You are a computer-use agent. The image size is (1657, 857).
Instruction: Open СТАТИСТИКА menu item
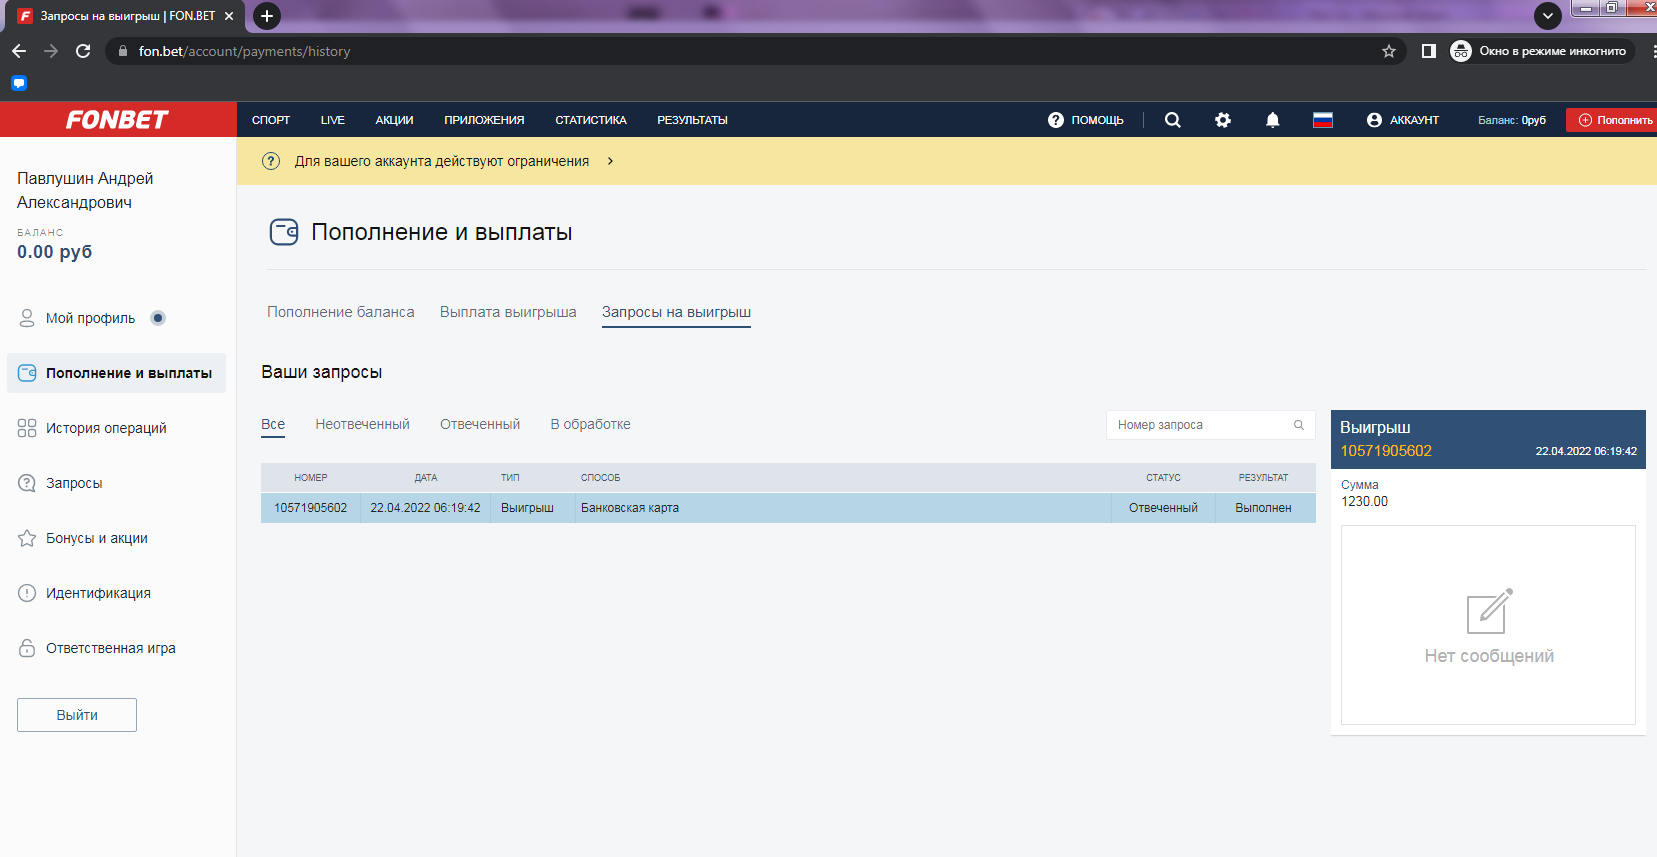pyautogui.click(x=591, y=120)
